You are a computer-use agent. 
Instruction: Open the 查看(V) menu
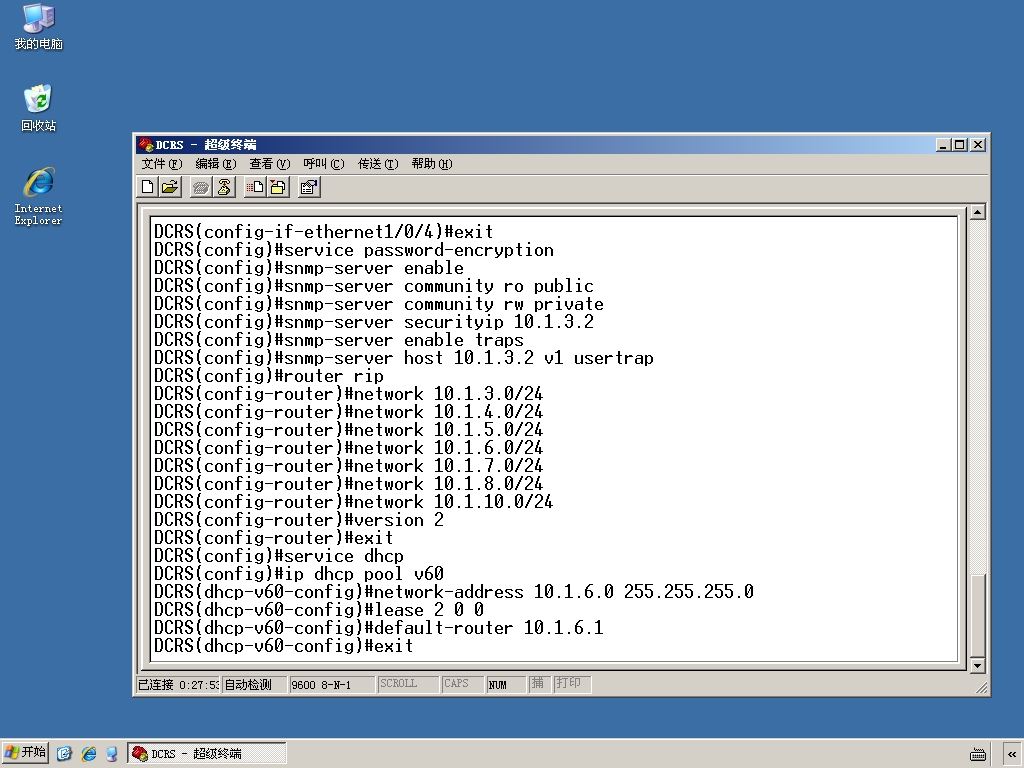pyautogui.click(x=269, y=163)
